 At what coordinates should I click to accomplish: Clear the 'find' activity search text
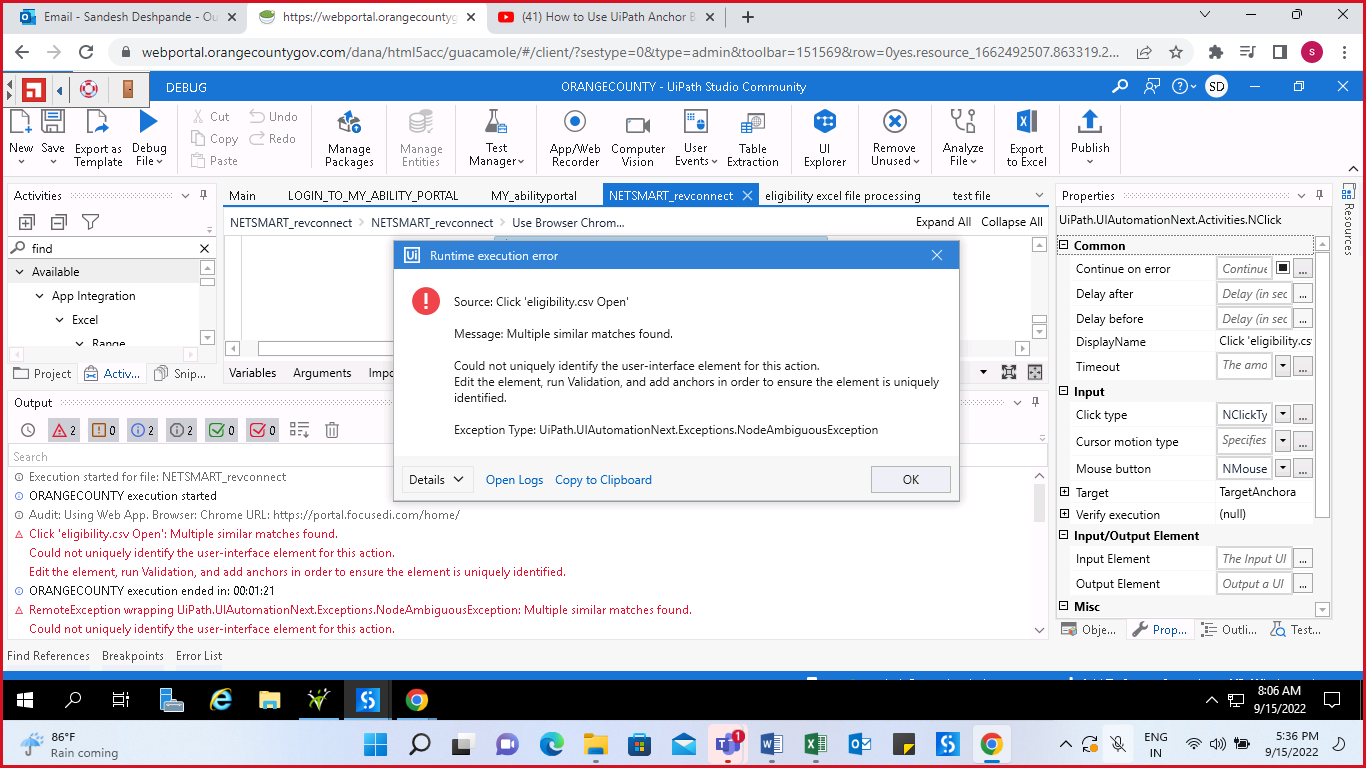click(x=205, y=248)
